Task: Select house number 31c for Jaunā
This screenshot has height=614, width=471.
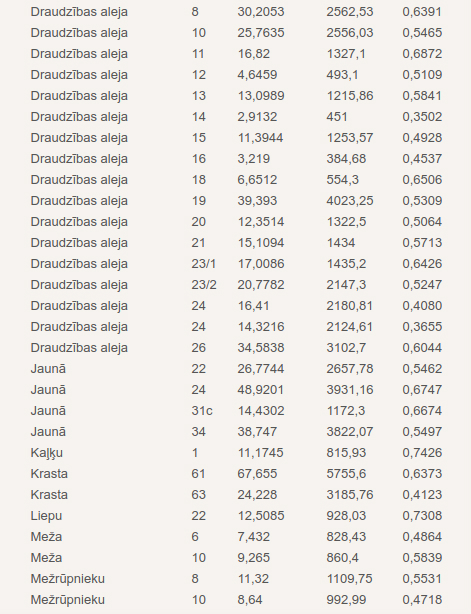Action: tap(202, 411)
